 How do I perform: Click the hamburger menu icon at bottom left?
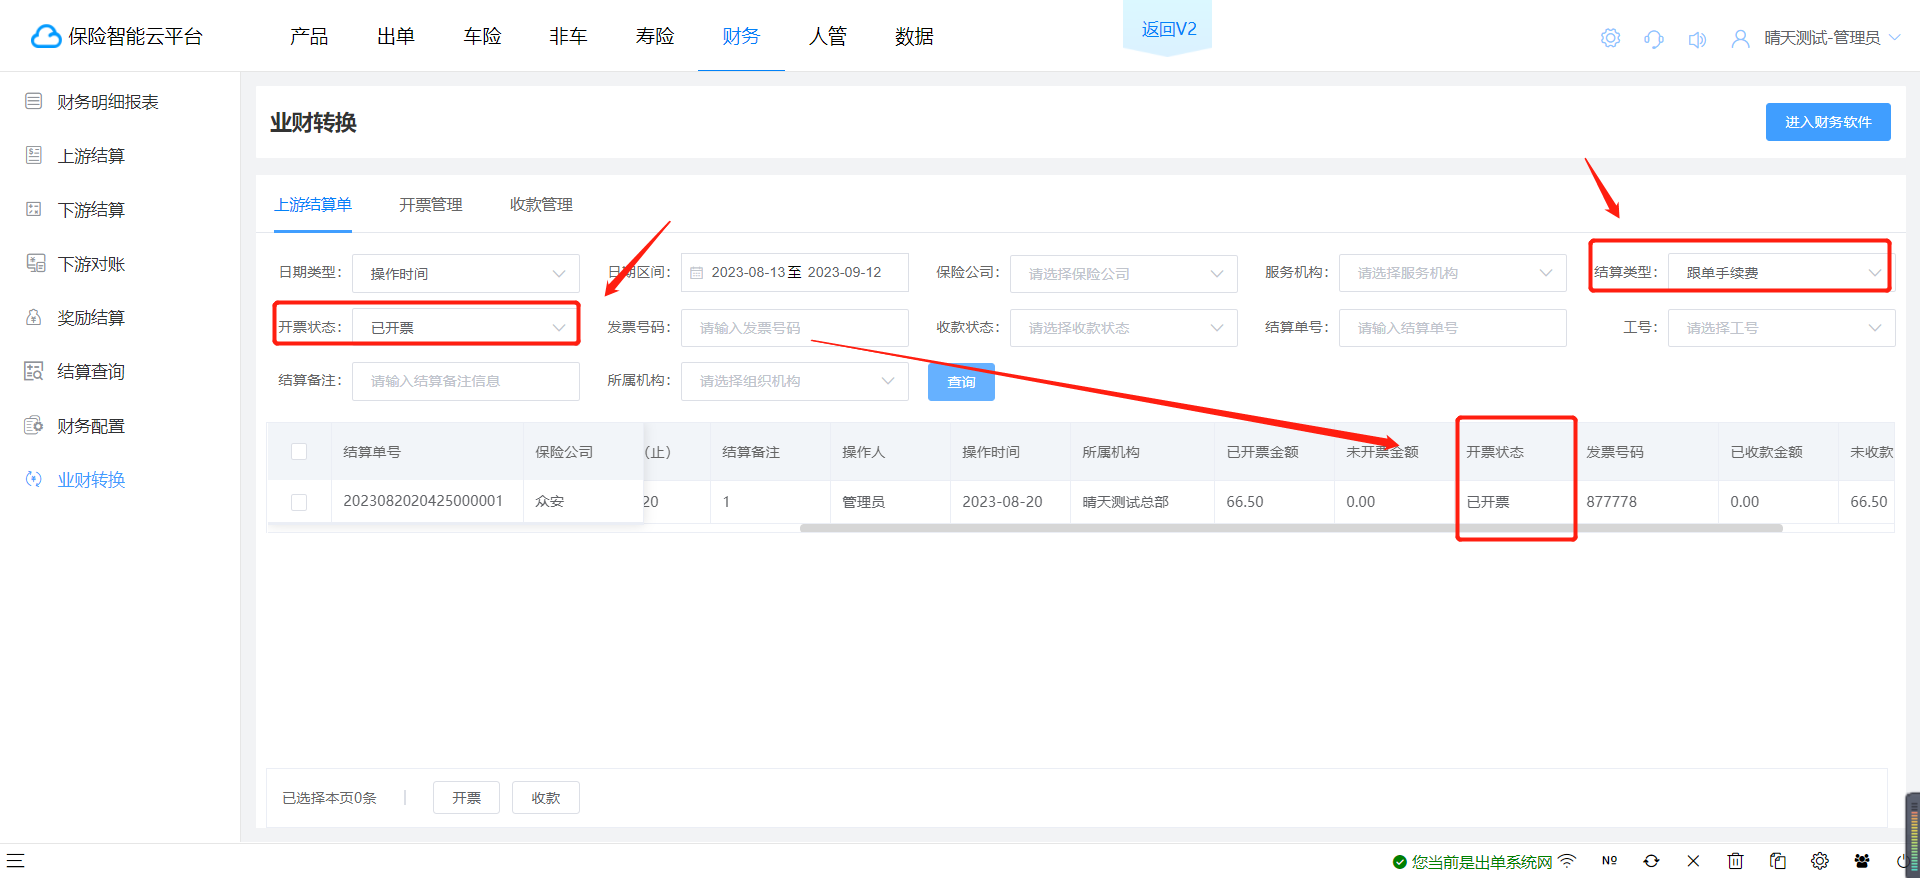[x=15, y=860]
